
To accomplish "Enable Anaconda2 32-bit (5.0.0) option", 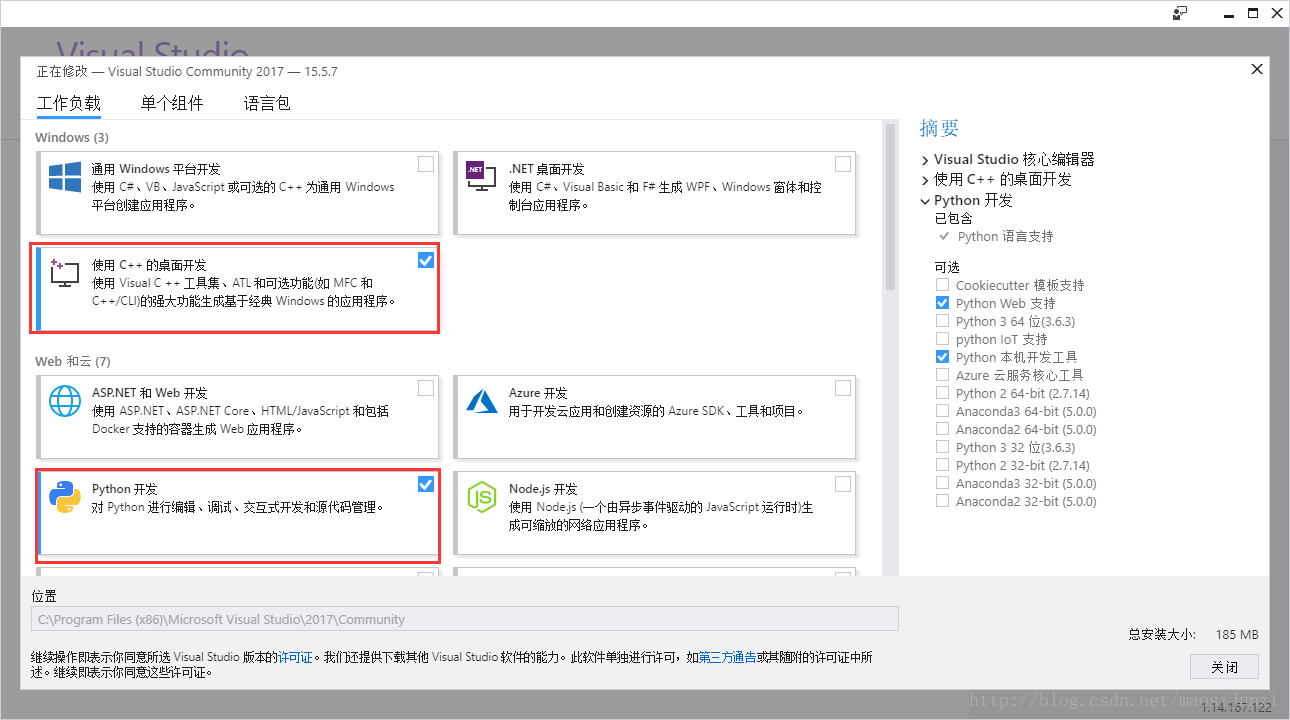I will pos(942,501).
